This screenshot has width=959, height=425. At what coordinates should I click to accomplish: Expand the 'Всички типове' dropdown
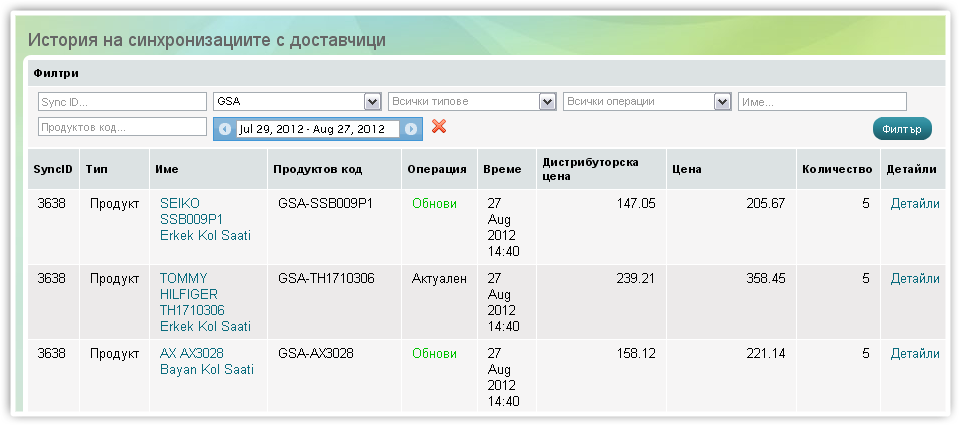471,102
